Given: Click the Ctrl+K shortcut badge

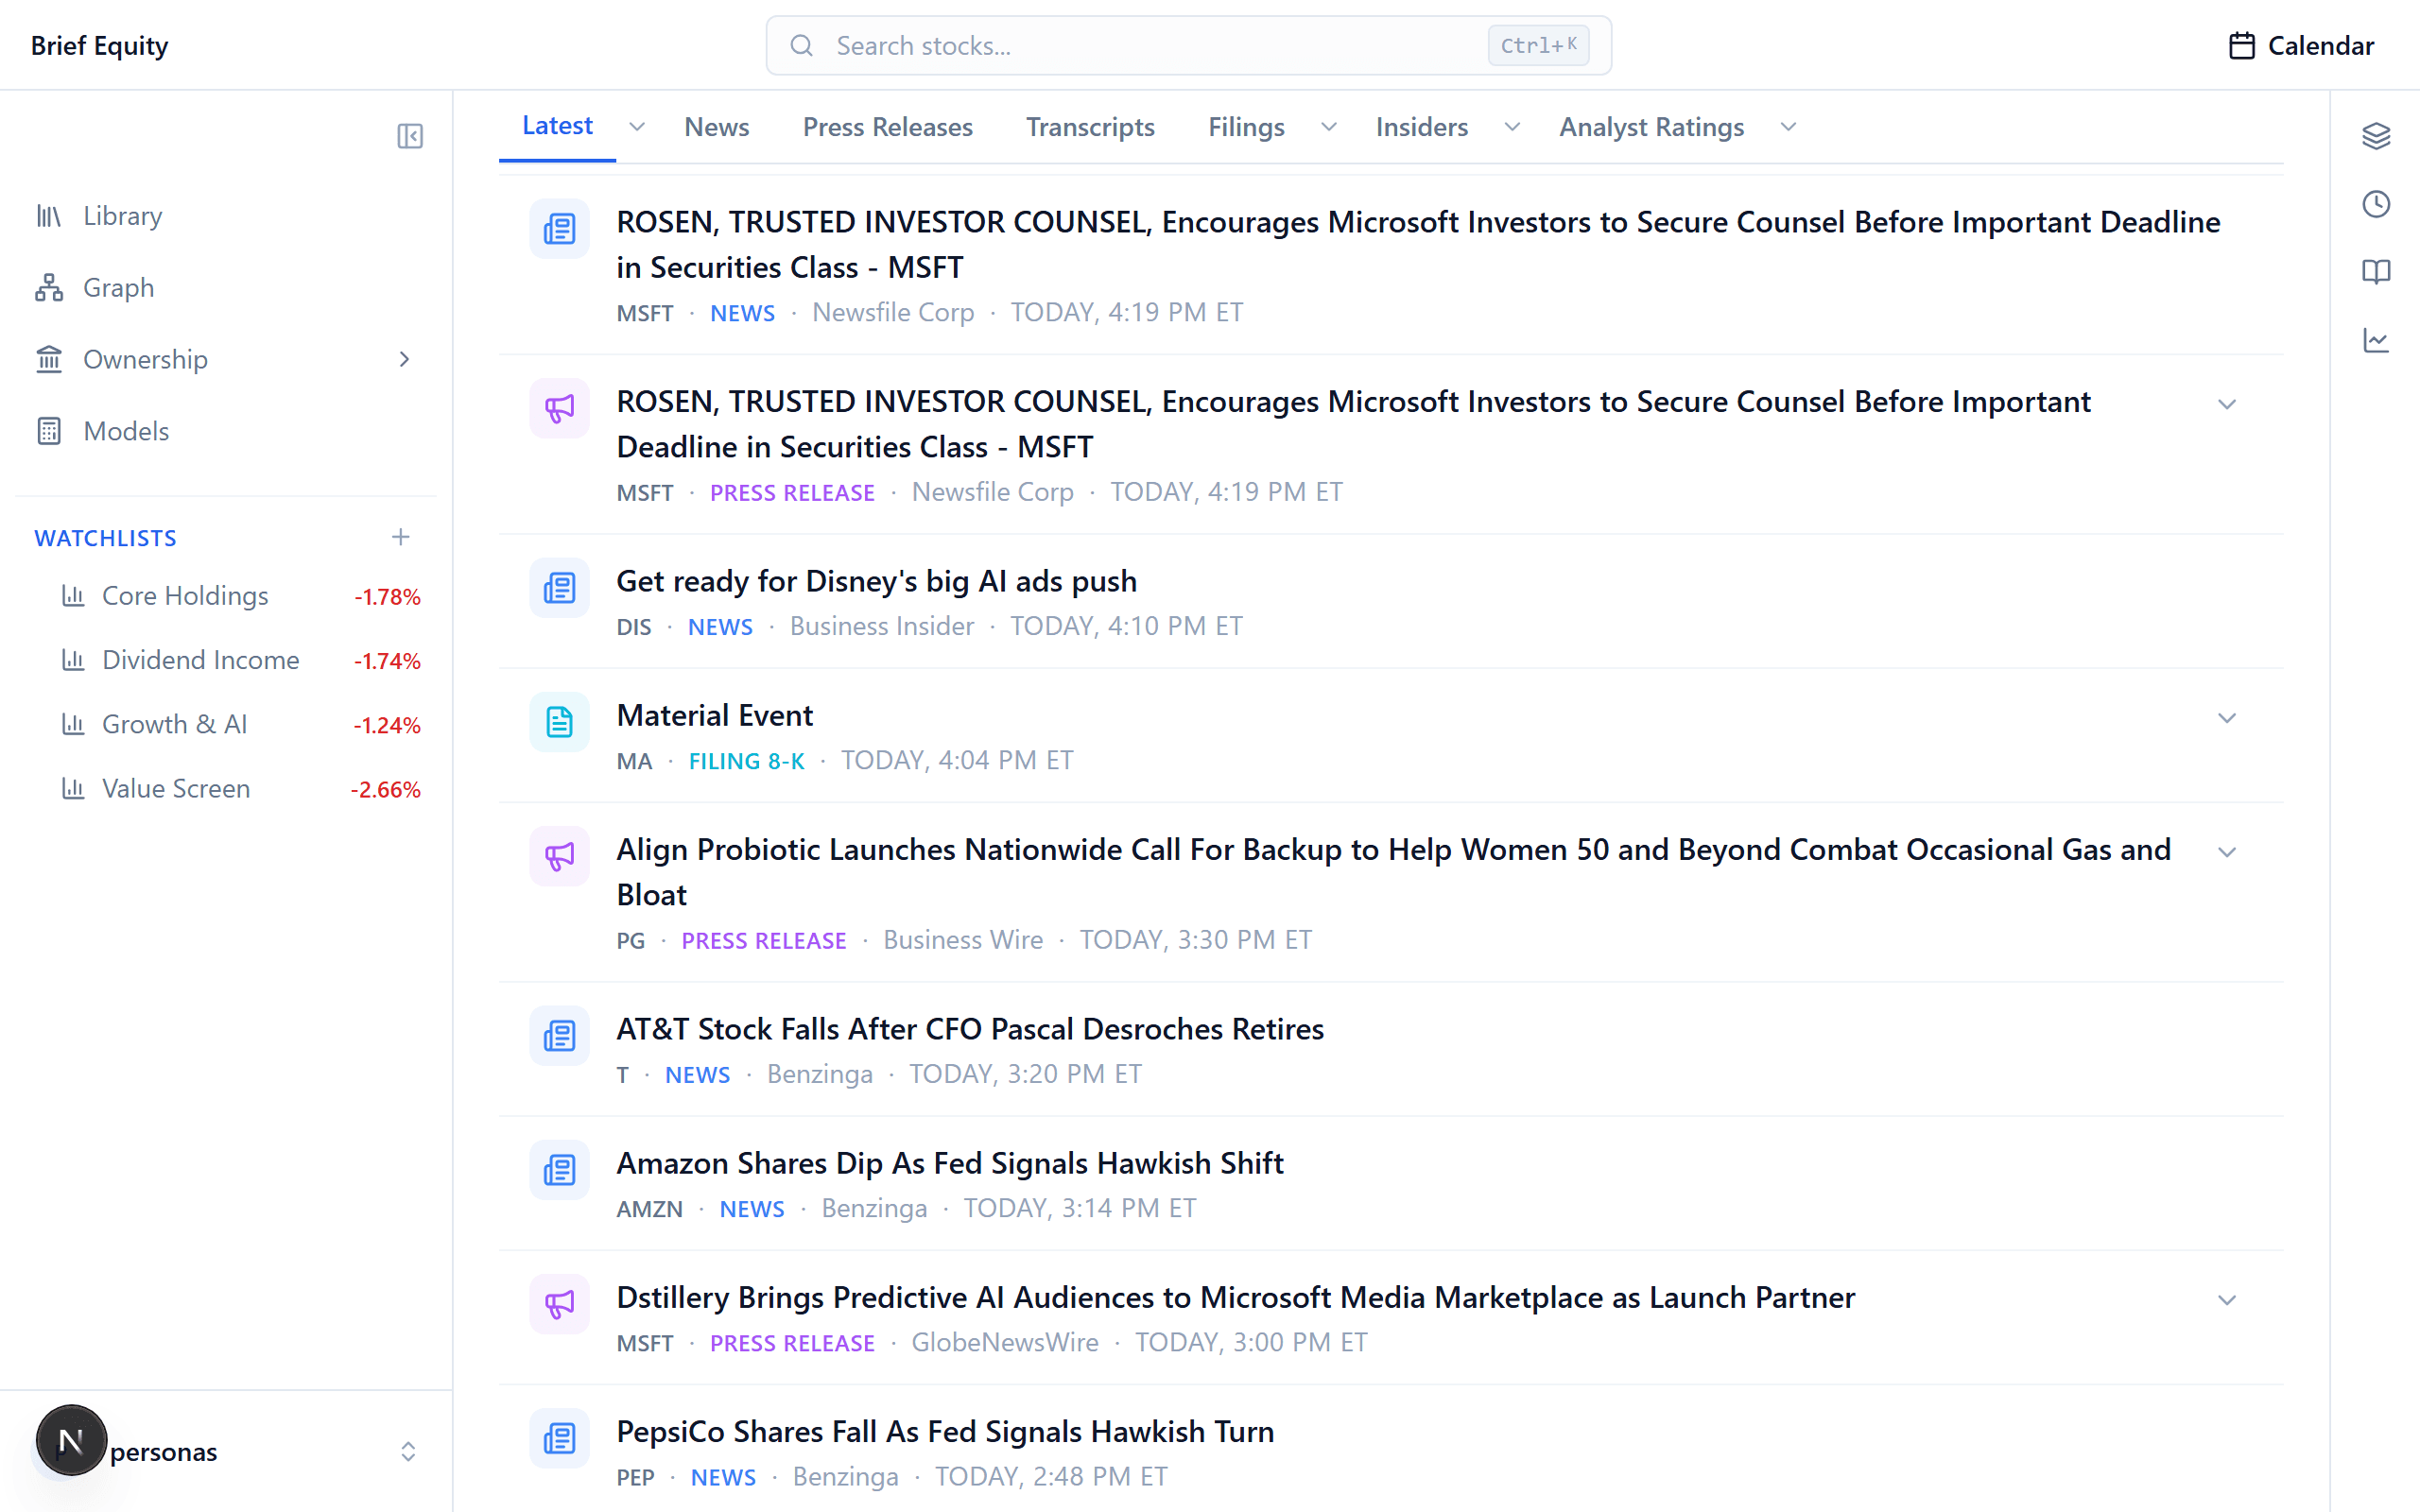Looking at the screenshot, I should [x=1538, y=46].
